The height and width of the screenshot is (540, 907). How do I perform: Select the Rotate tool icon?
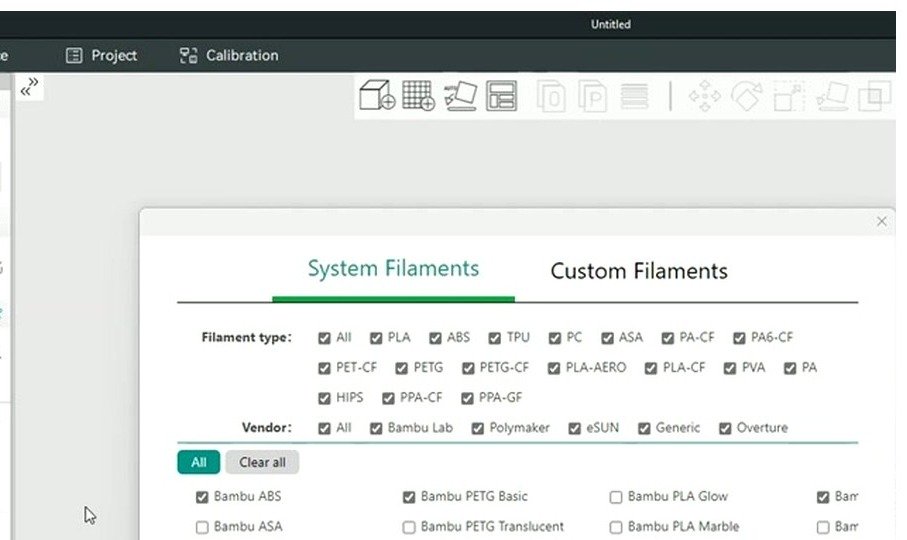click(747, 96)
